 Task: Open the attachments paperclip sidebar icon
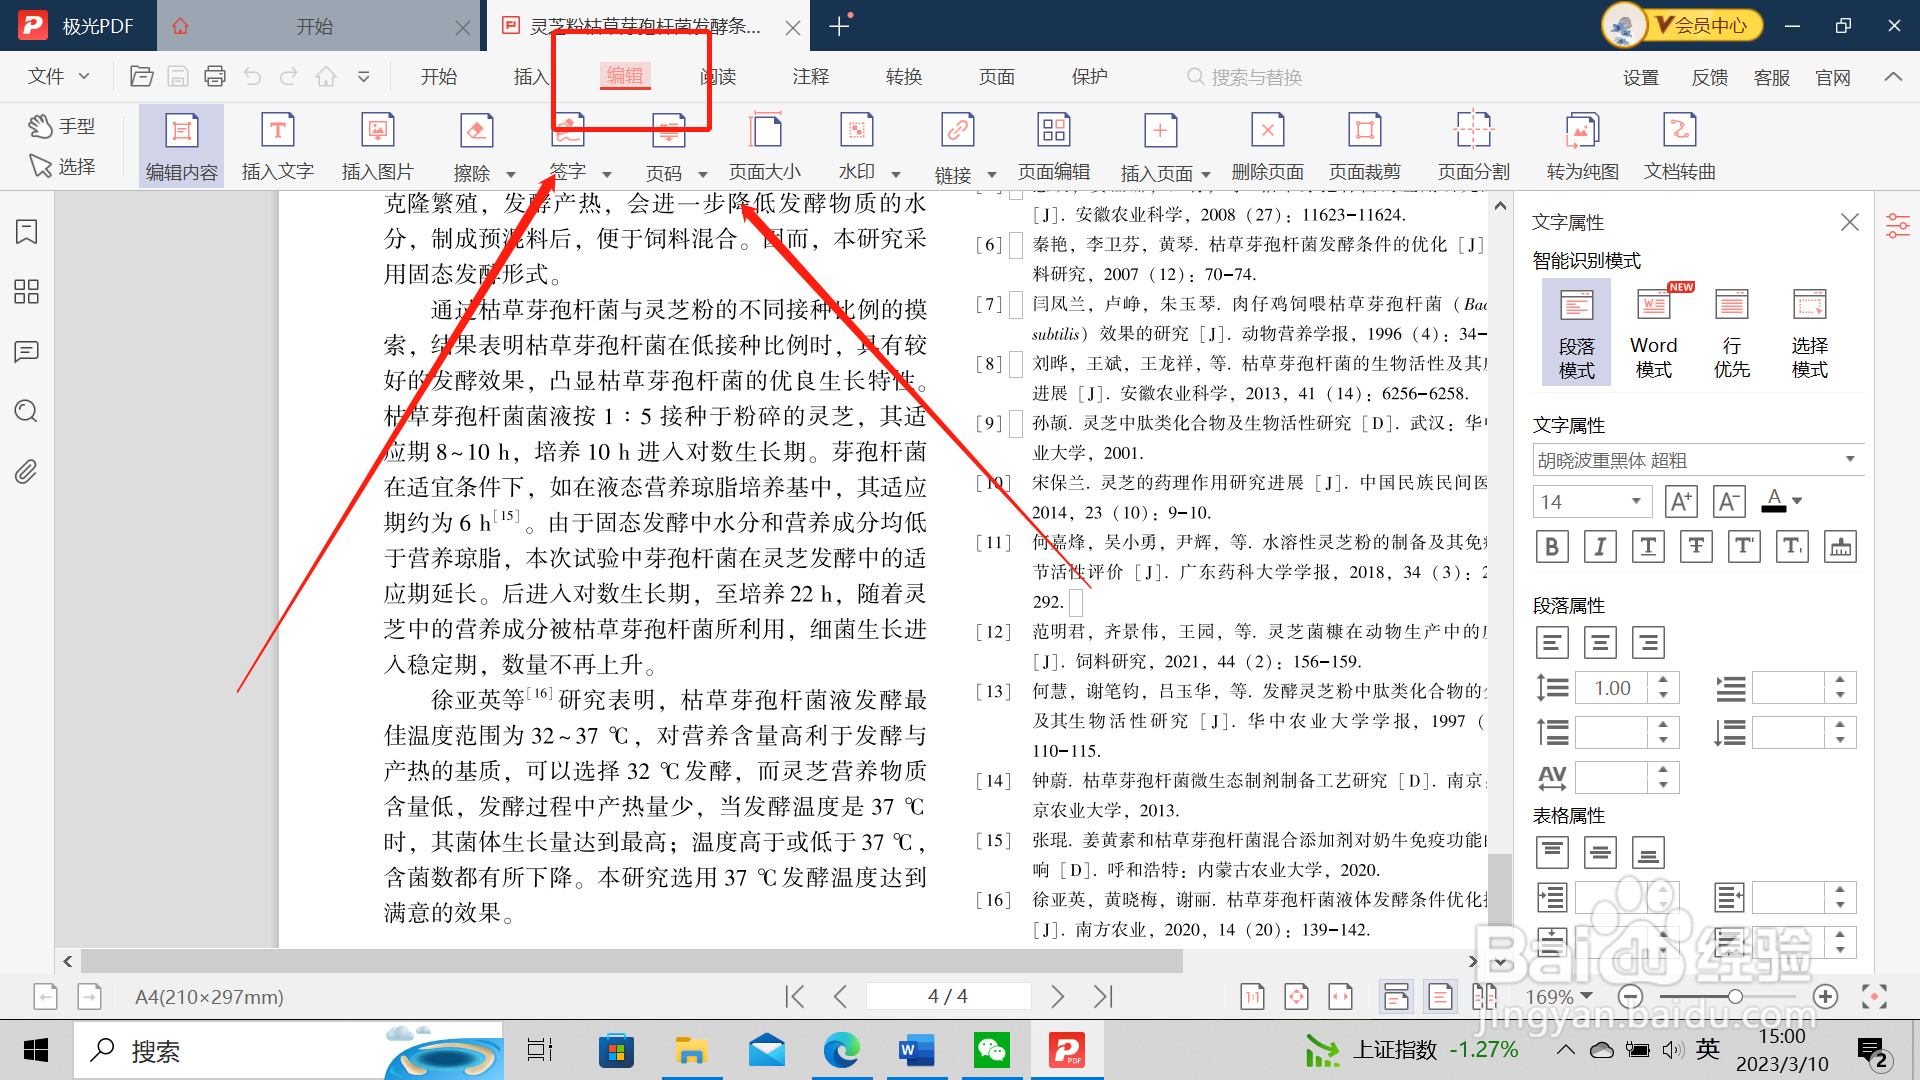27,471
